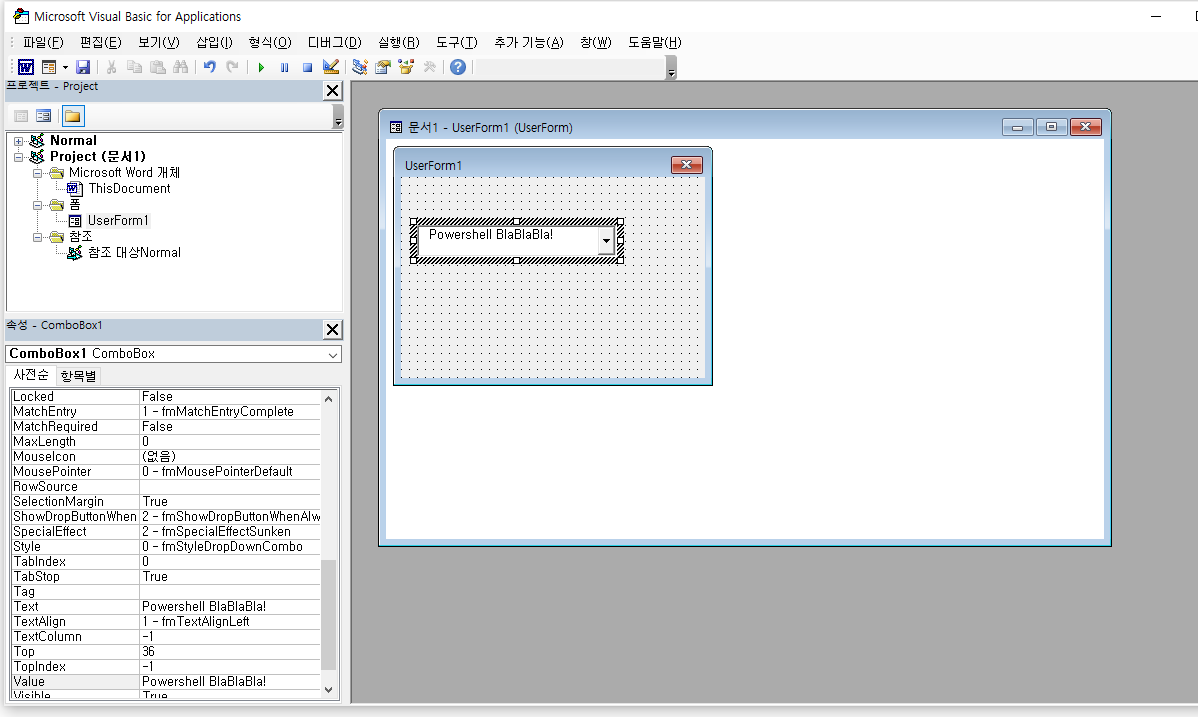Select 참조 대상Normal tree item
Screen dimensions: 1198x717
click(x=134, y=253)
